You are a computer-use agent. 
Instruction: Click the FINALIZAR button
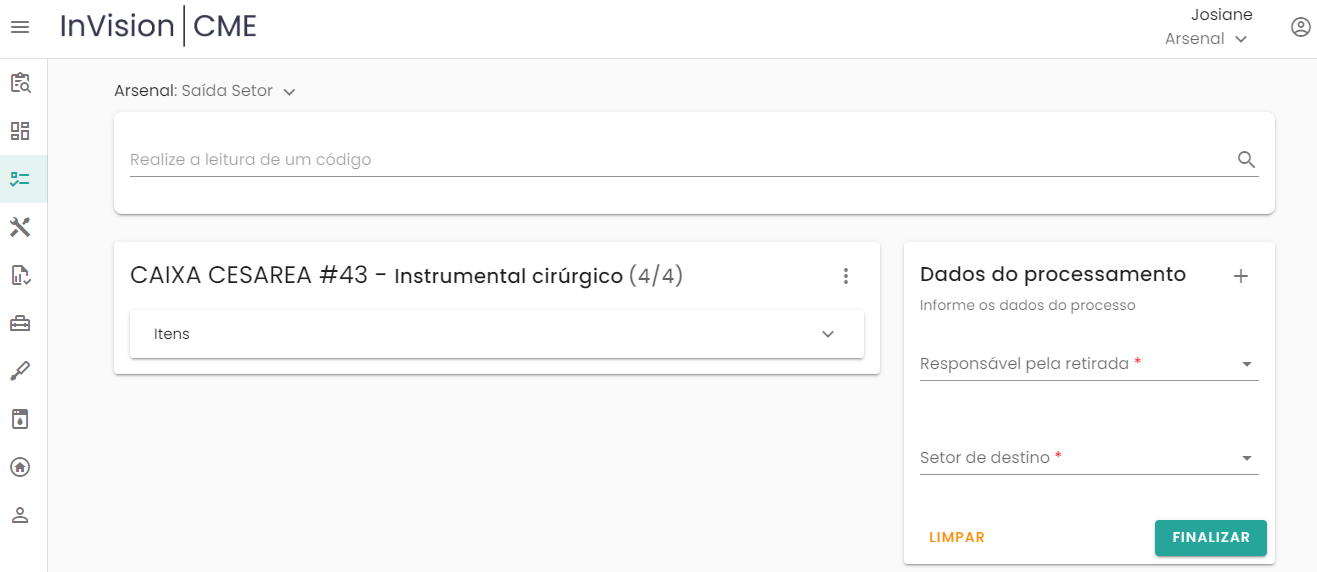pyautogui.click(x=1210, y=537)
